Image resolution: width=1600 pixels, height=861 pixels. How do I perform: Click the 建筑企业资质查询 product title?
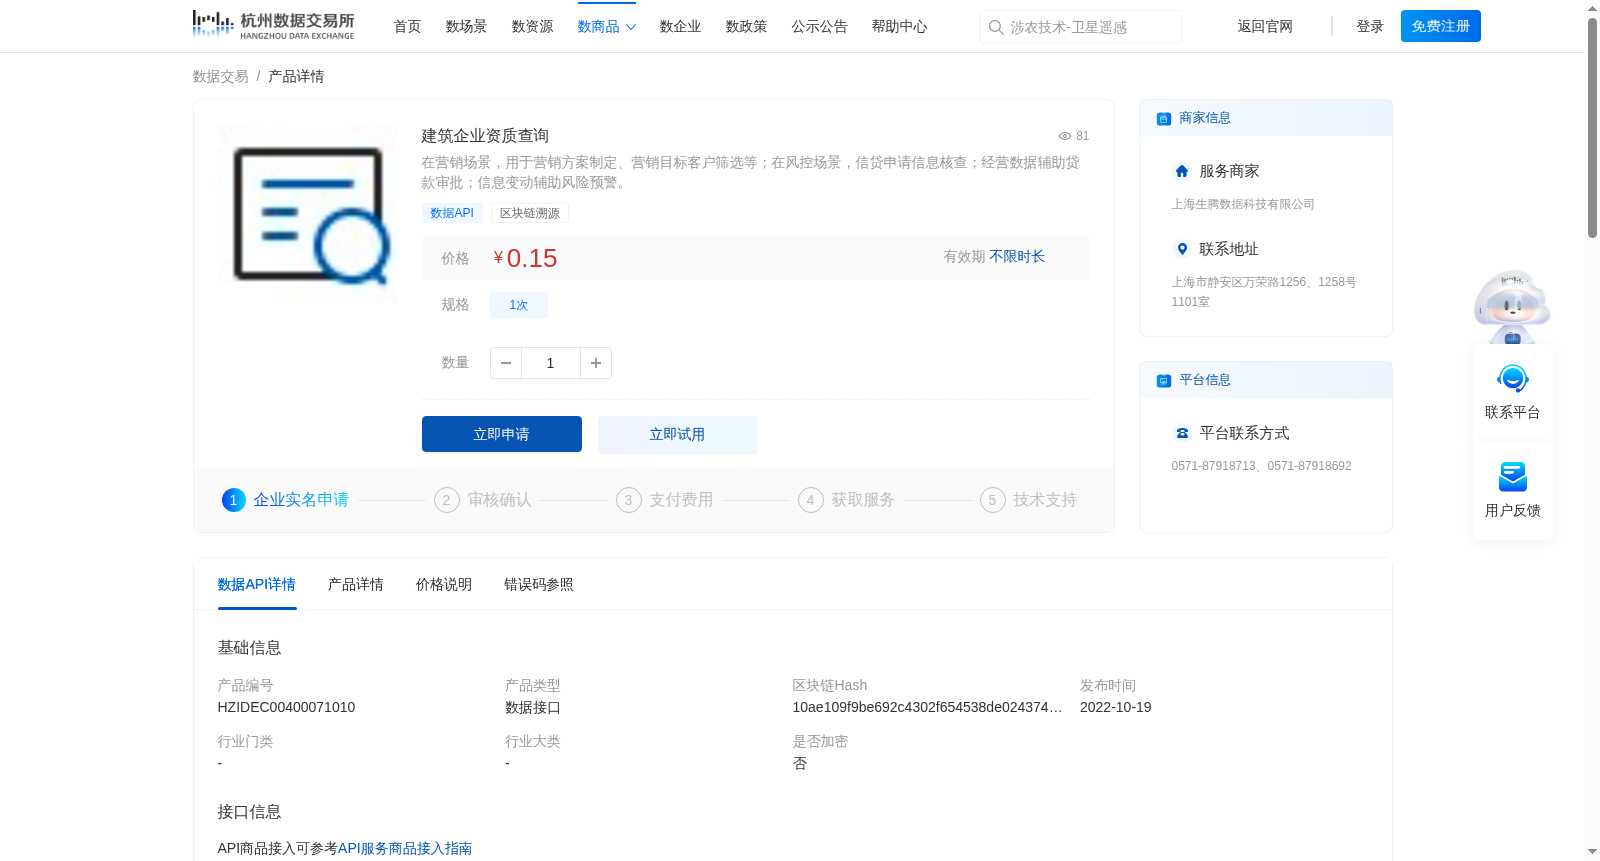485,136
